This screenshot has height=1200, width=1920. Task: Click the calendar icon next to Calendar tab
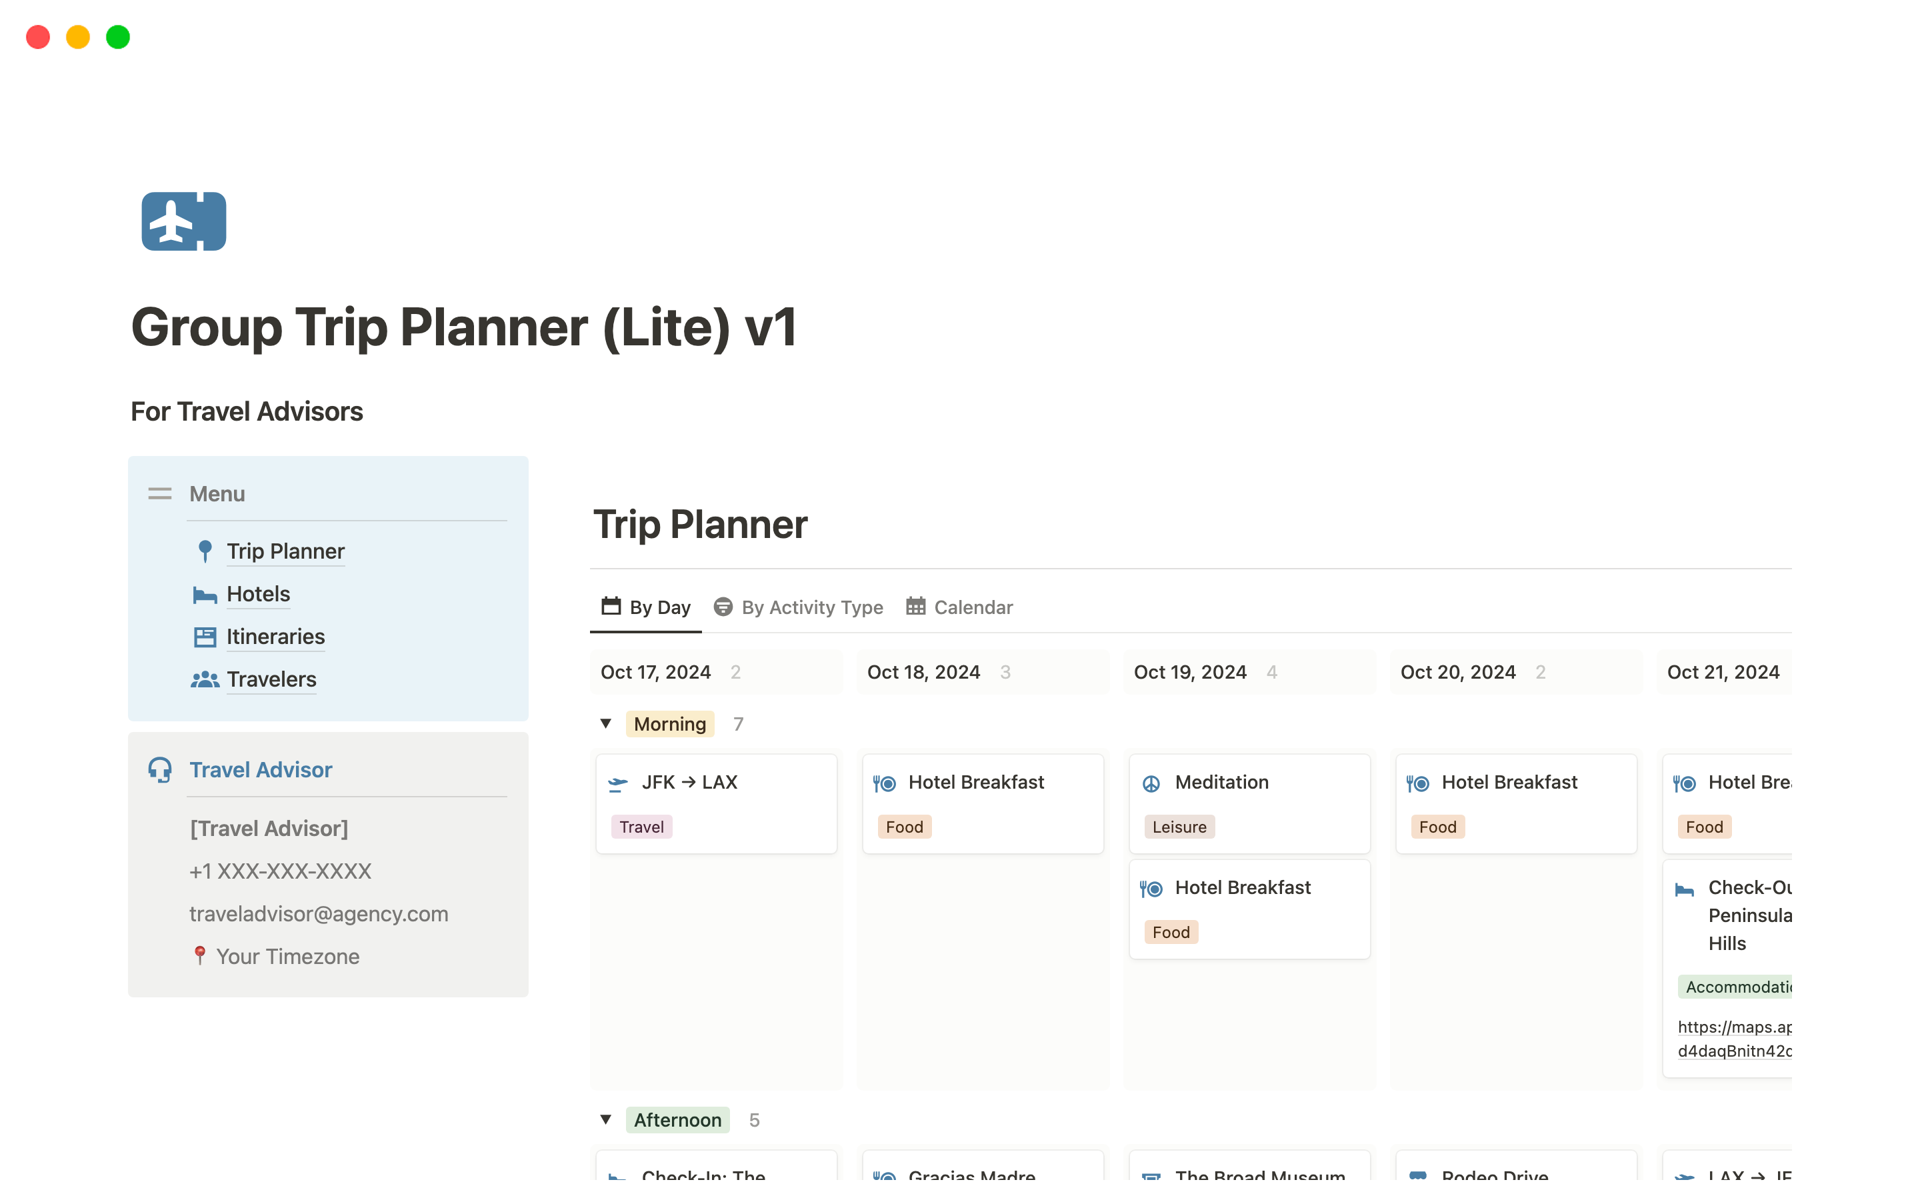point(915,606)
